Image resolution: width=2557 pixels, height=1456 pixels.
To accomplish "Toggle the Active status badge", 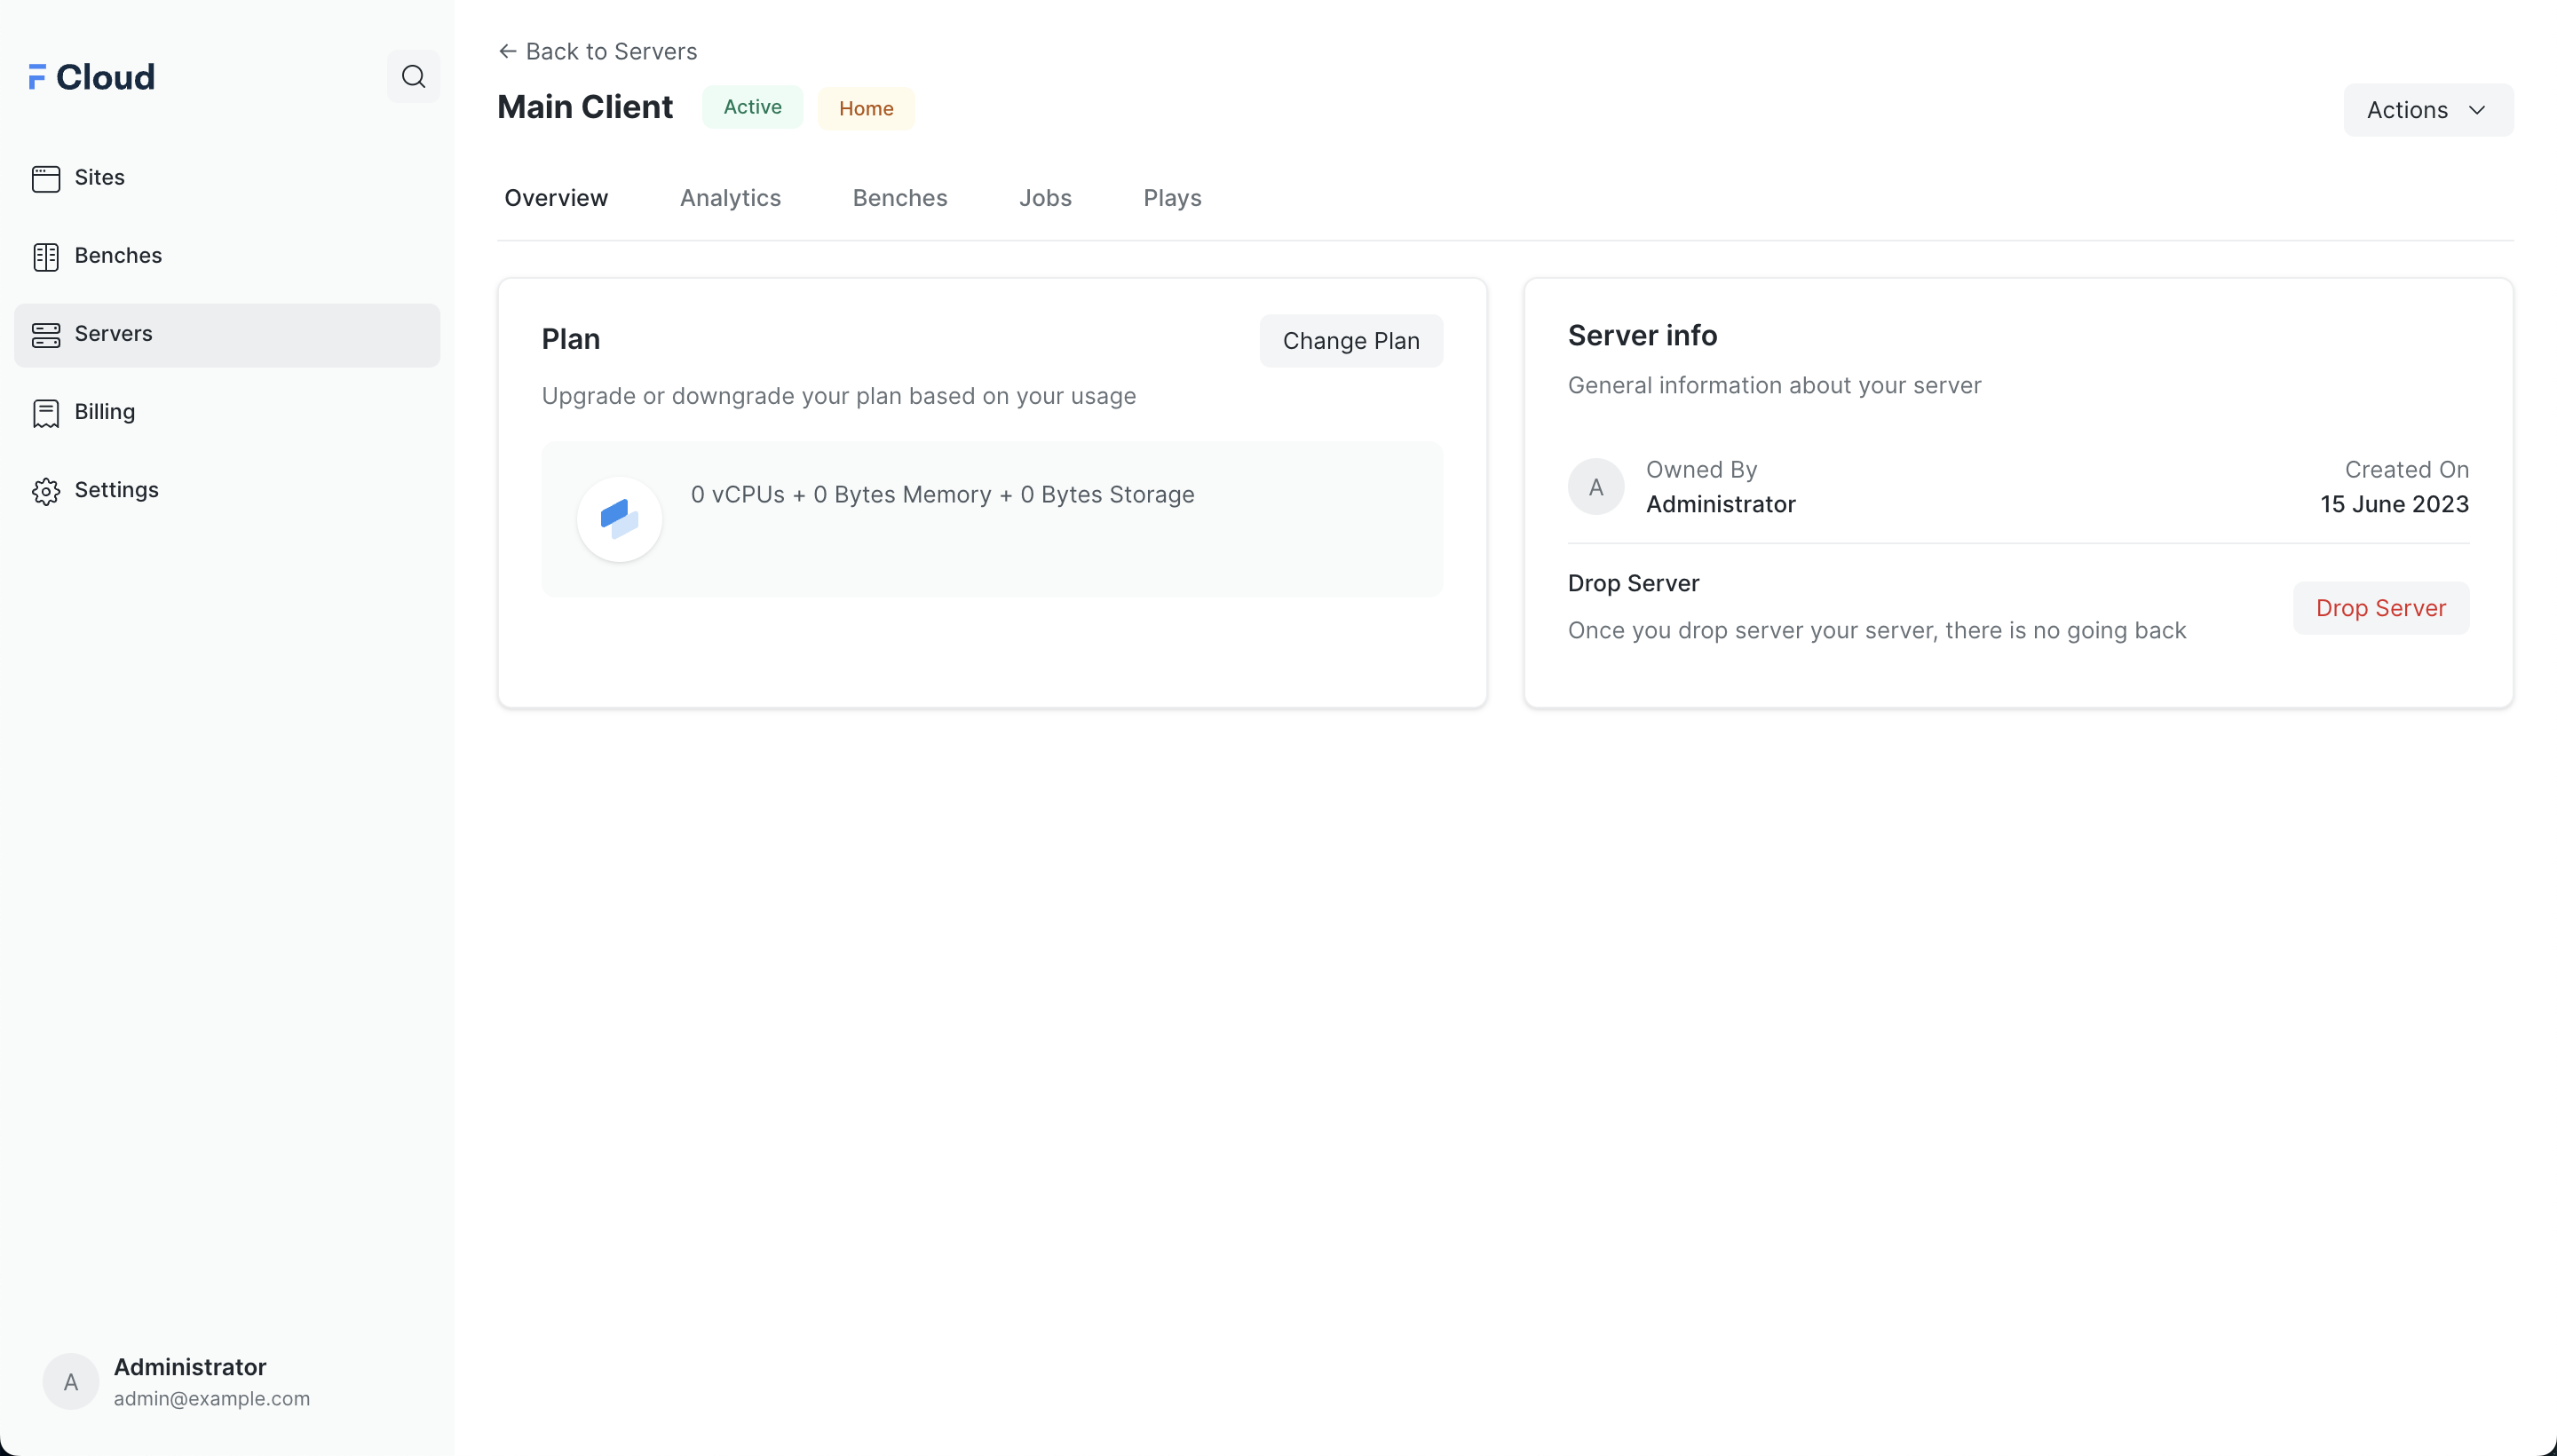I will click(x=752, y=107).
